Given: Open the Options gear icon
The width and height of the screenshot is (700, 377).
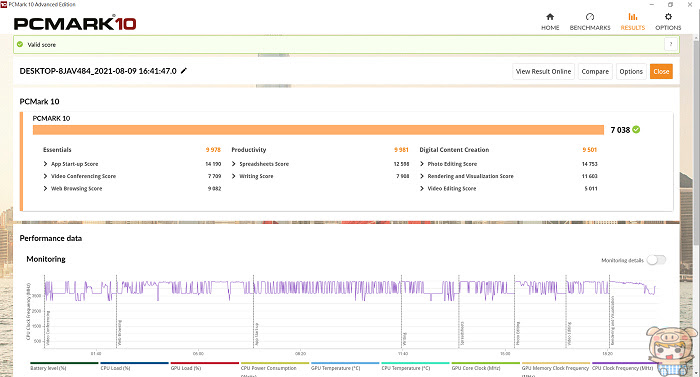Looking at the screenshot, I should point(668,17).
